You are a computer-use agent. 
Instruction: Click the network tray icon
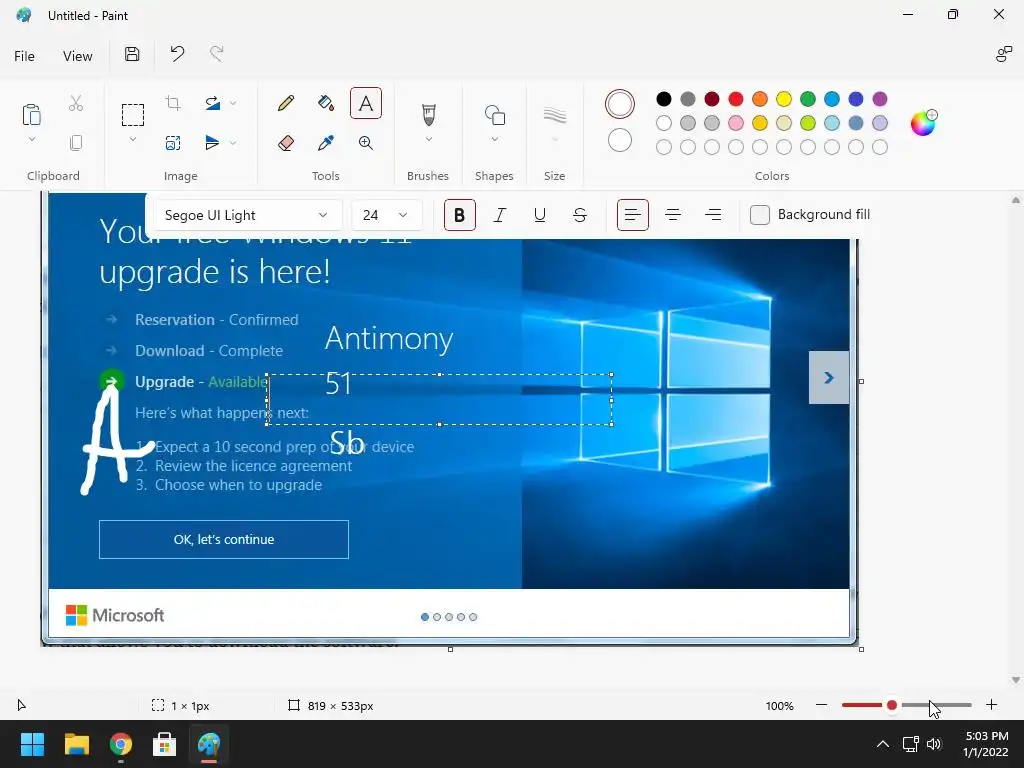pos(910,744)
